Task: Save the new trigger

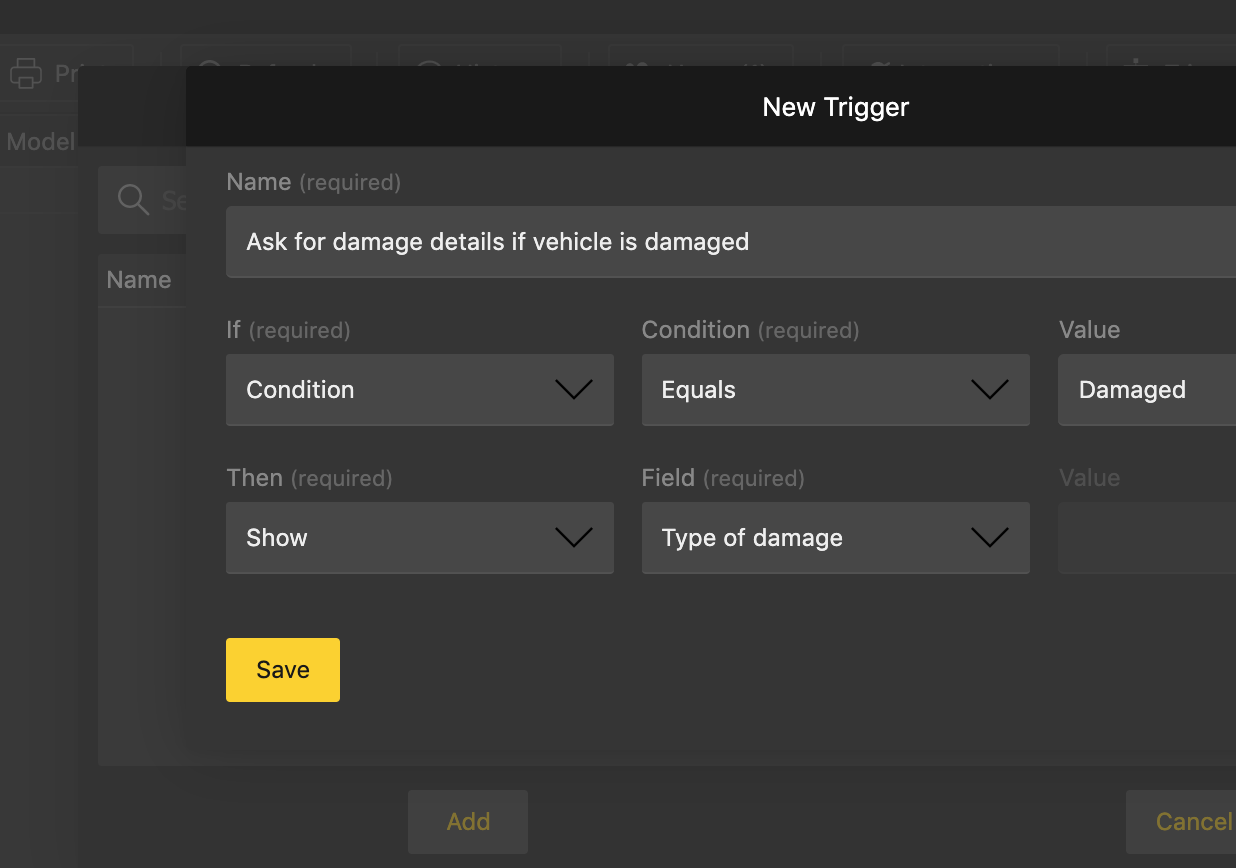Action: (x=283, y=670)
